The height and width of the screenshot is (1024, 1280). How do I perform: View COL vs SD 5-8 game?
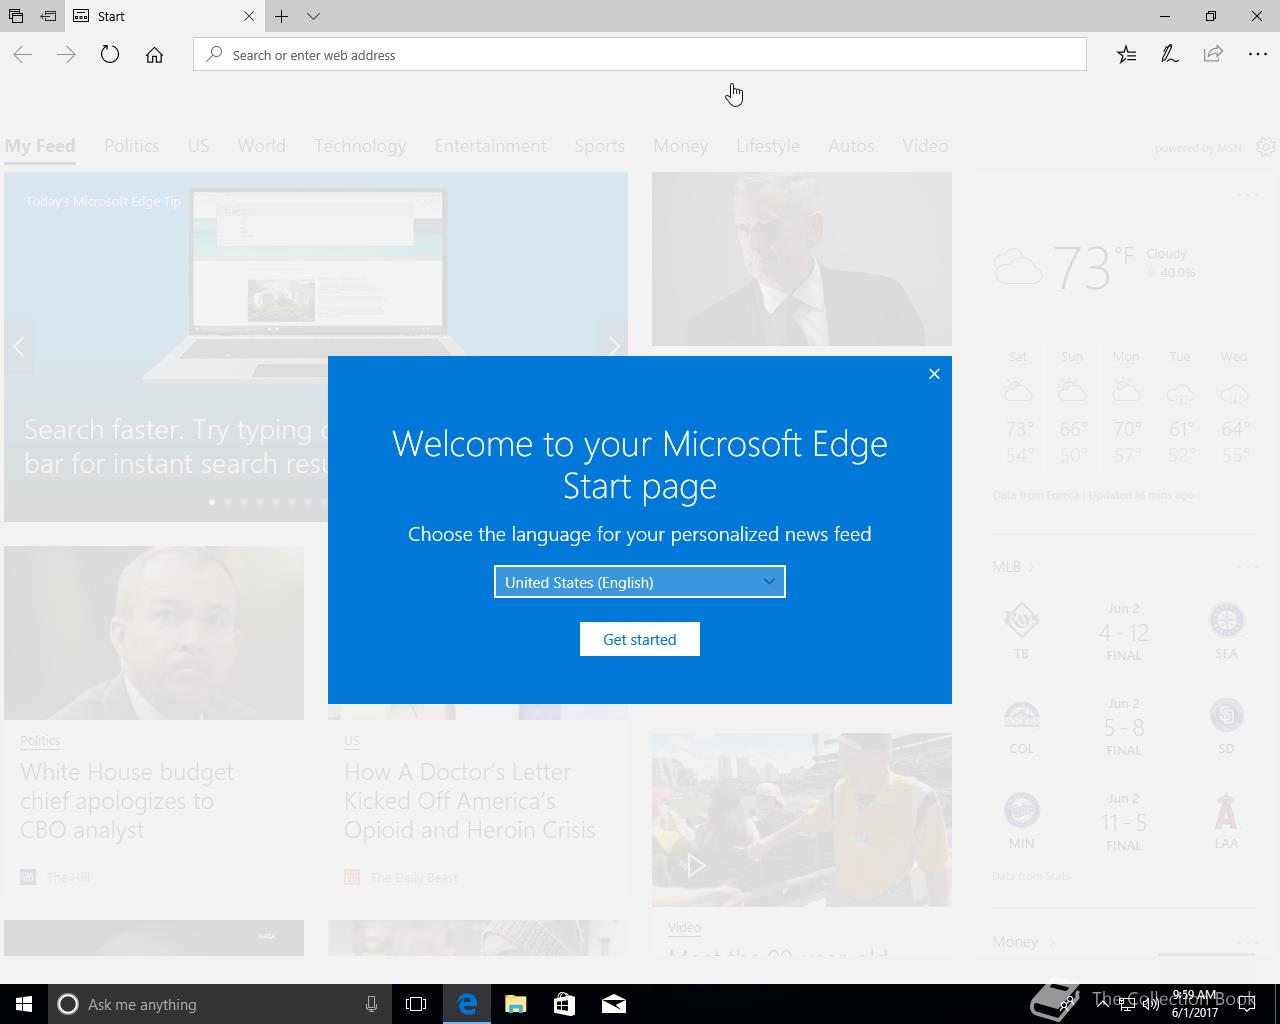(1124, 727)
